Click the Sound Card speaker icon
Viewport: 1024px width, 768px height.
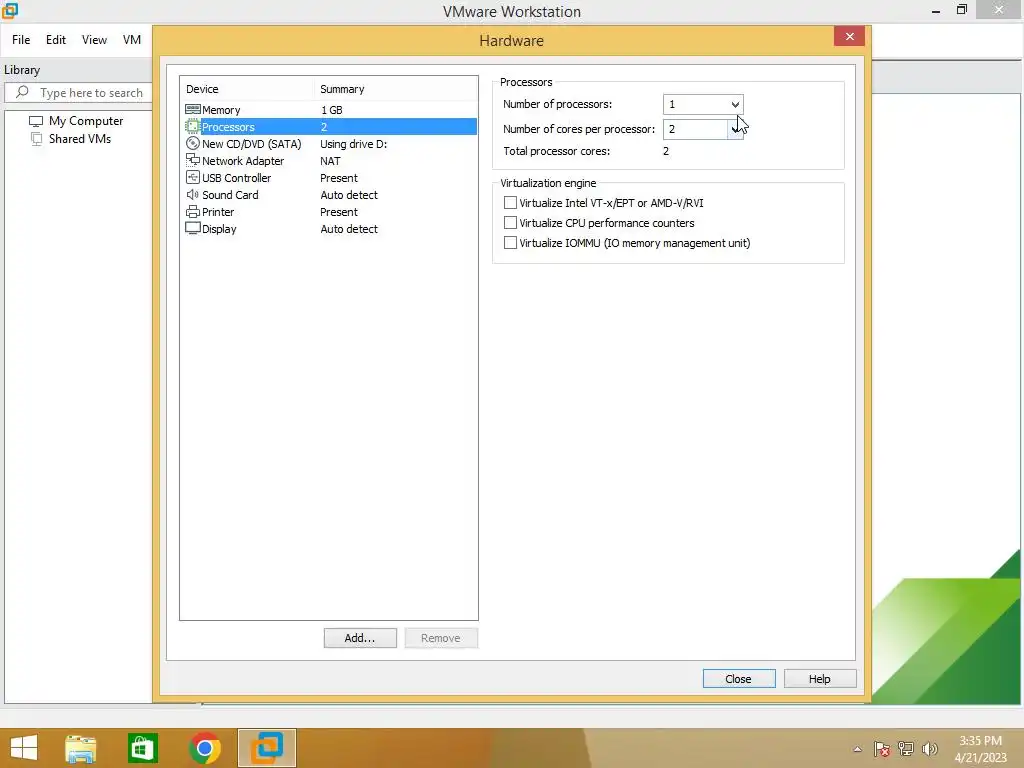(193, 195)
